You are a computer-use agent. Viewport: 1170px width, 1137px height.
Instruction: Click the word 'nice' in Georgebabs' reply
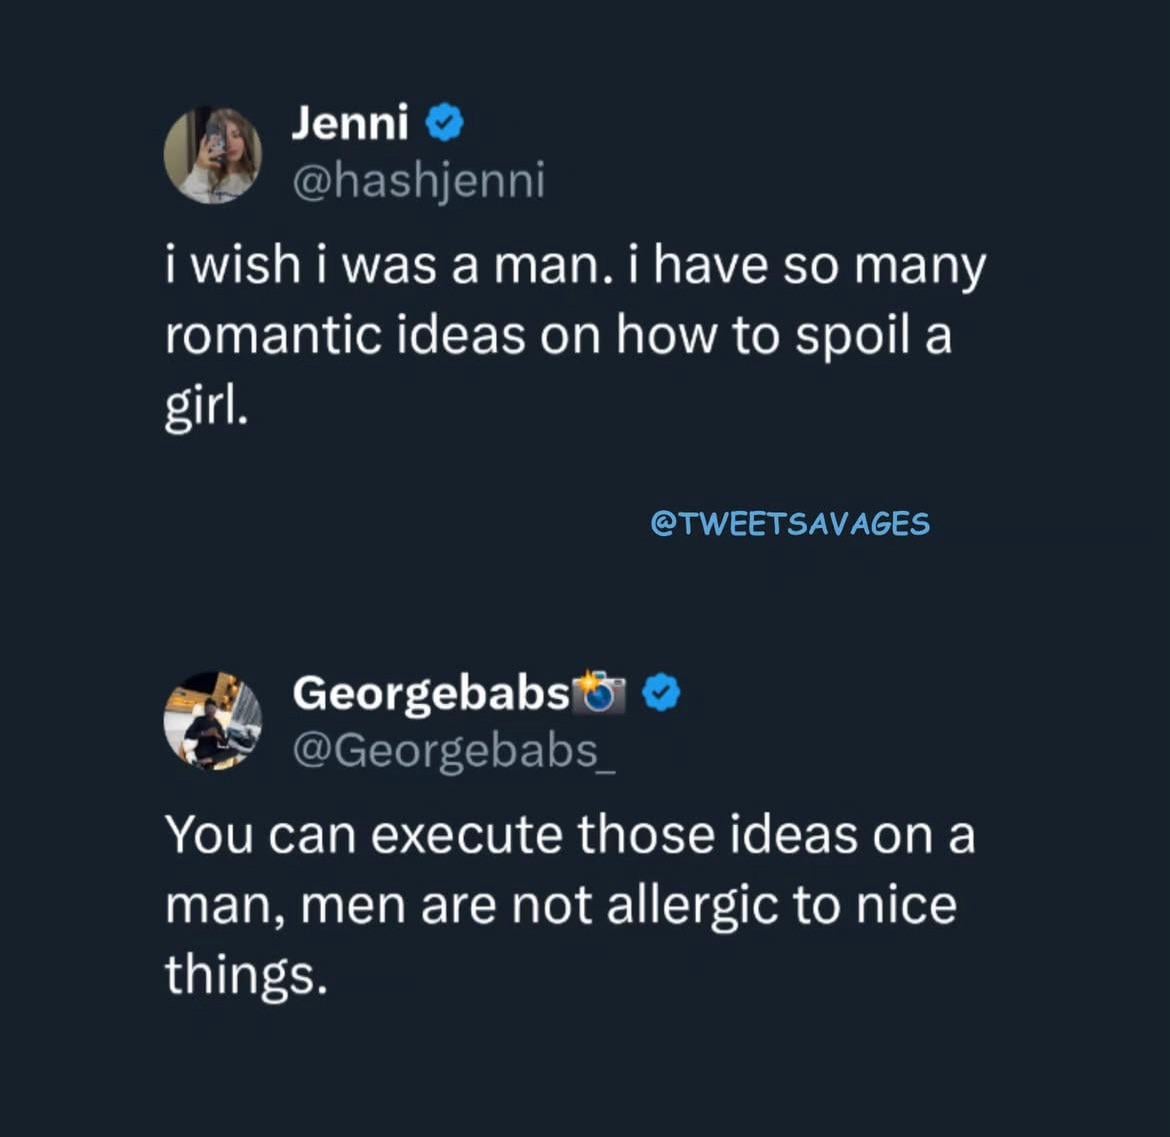coord(906,905)
